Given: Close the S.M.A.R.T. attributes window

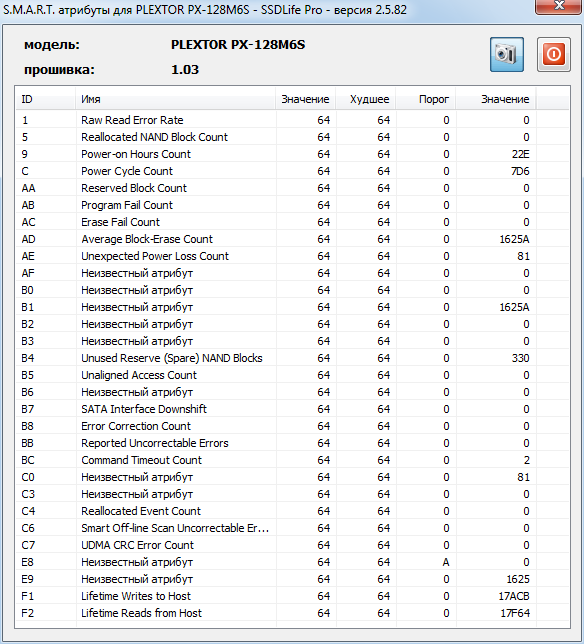Looking at the screenshot, I should (559, 6).
